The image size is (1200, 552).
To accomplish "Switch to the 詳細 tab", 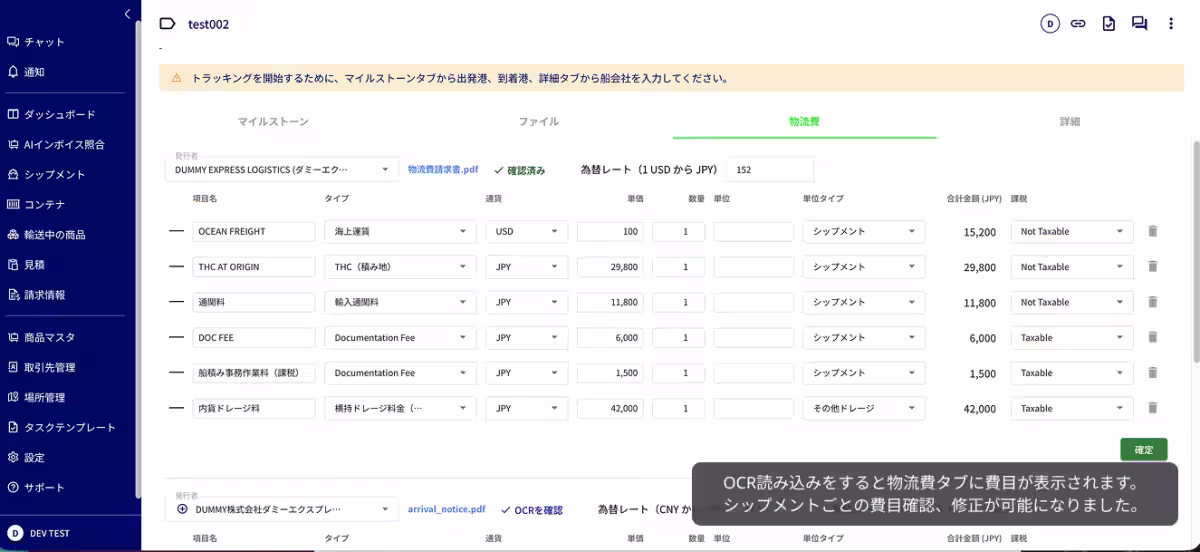I will [x=1070, y=121].
